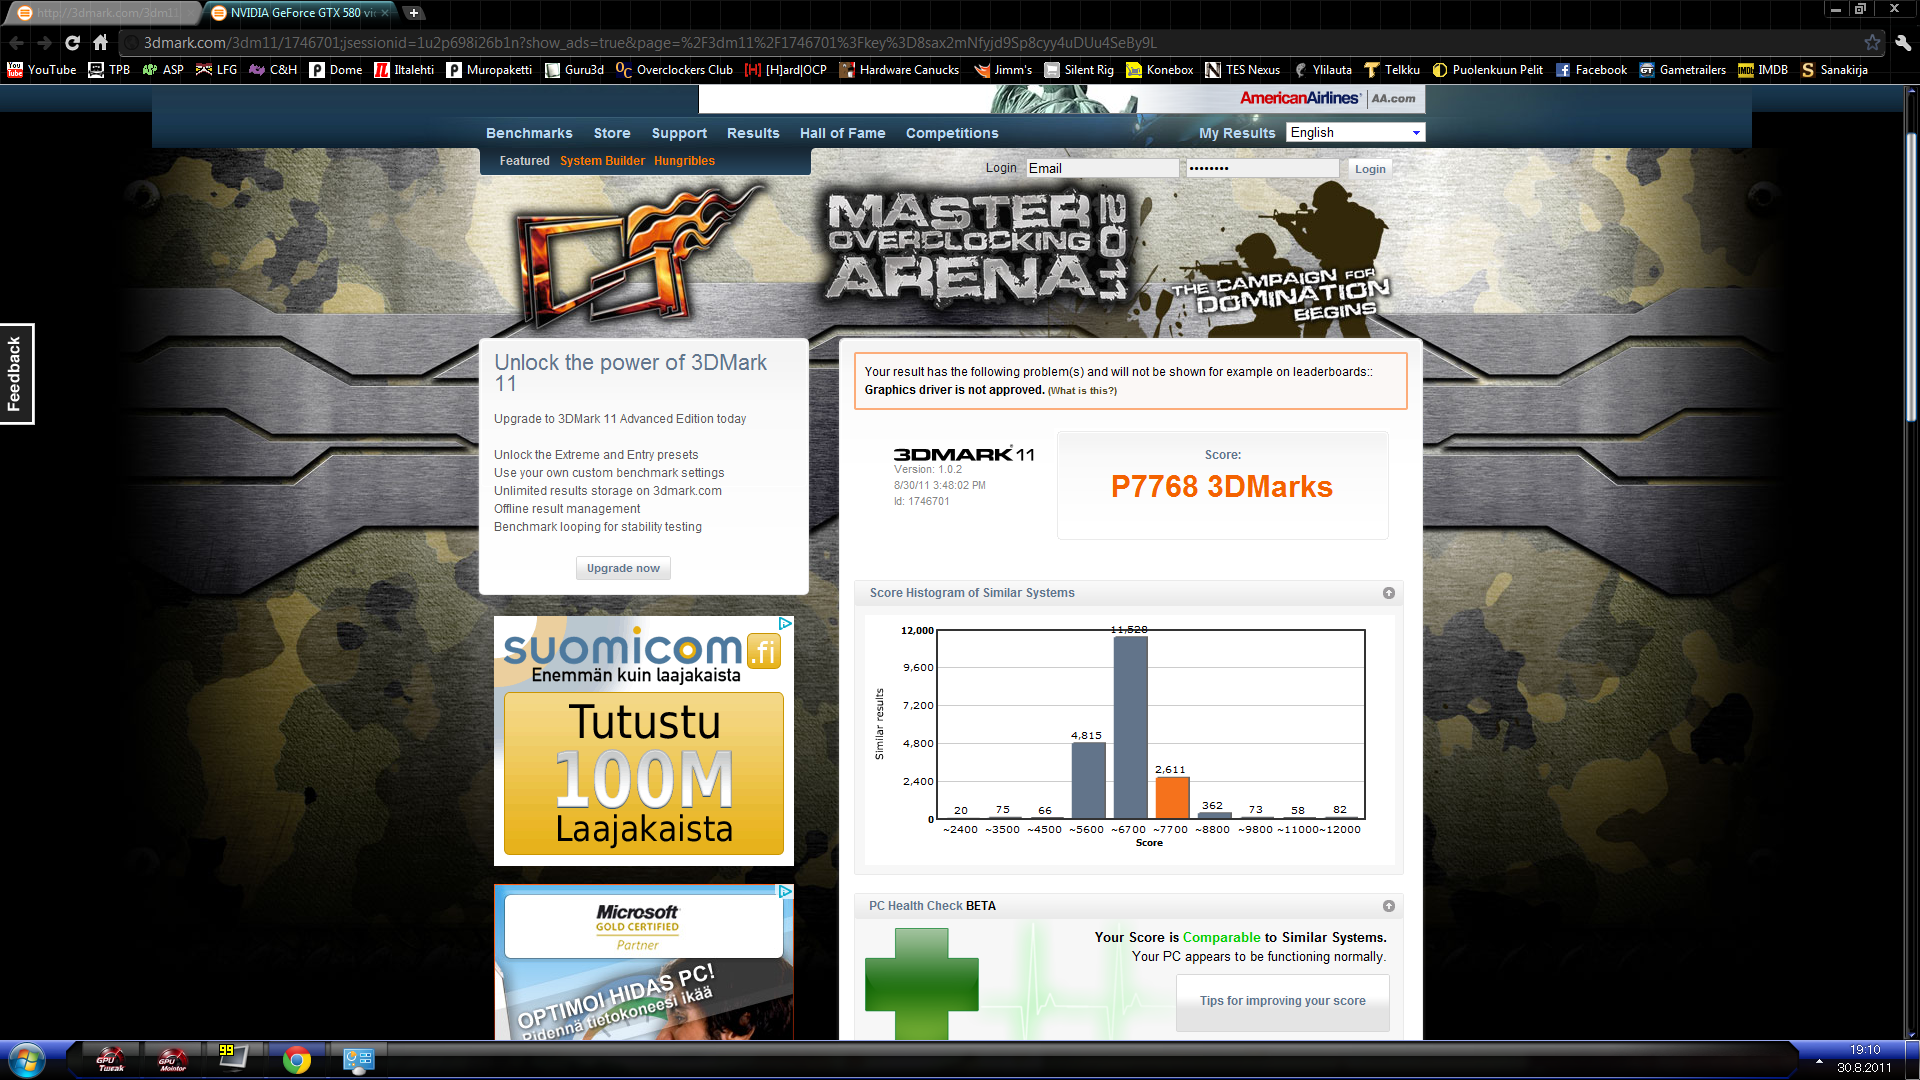1920x1080 pixels.
Task: Click the What is this? link
Action: 1082,391
